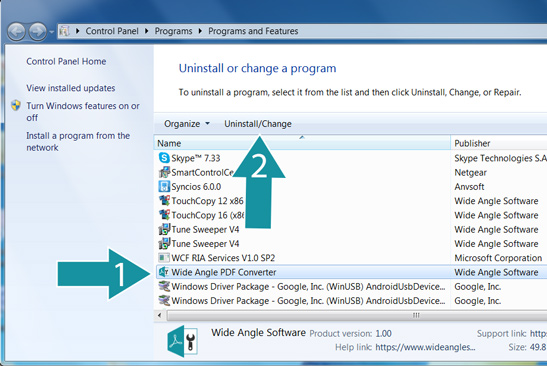Open View installed updates link

[71, 88]
